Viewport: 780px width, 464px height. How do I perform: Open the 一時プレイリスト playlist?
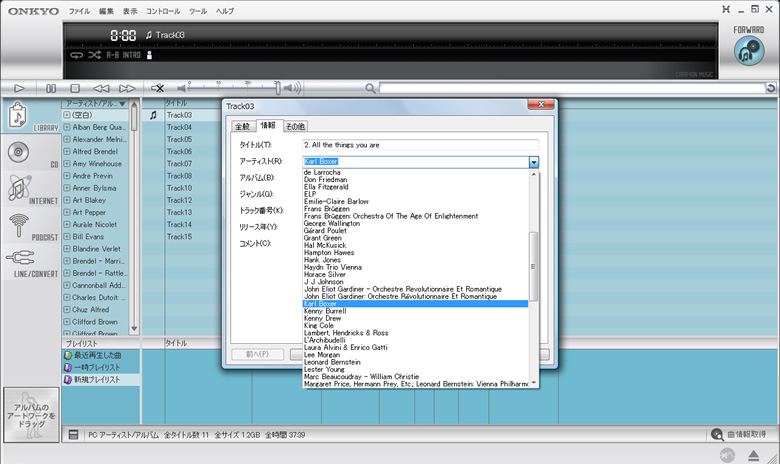97,368
